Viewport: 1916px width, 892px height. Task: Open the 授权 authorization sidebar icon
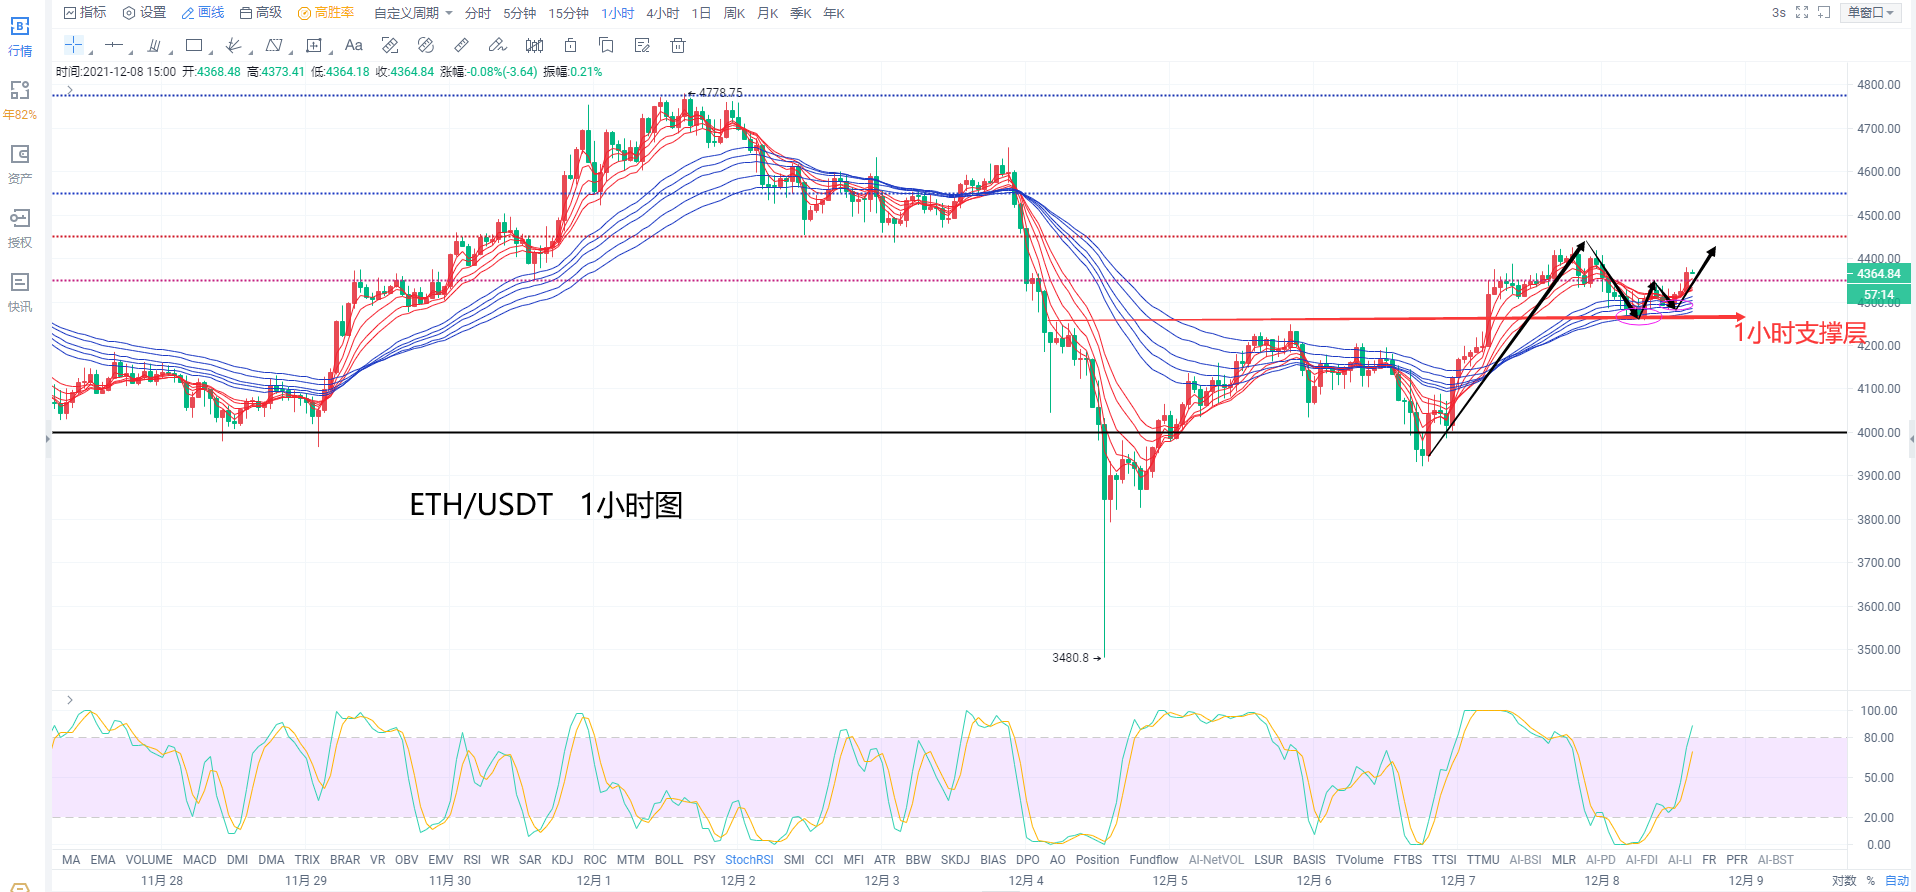point(20,227)
